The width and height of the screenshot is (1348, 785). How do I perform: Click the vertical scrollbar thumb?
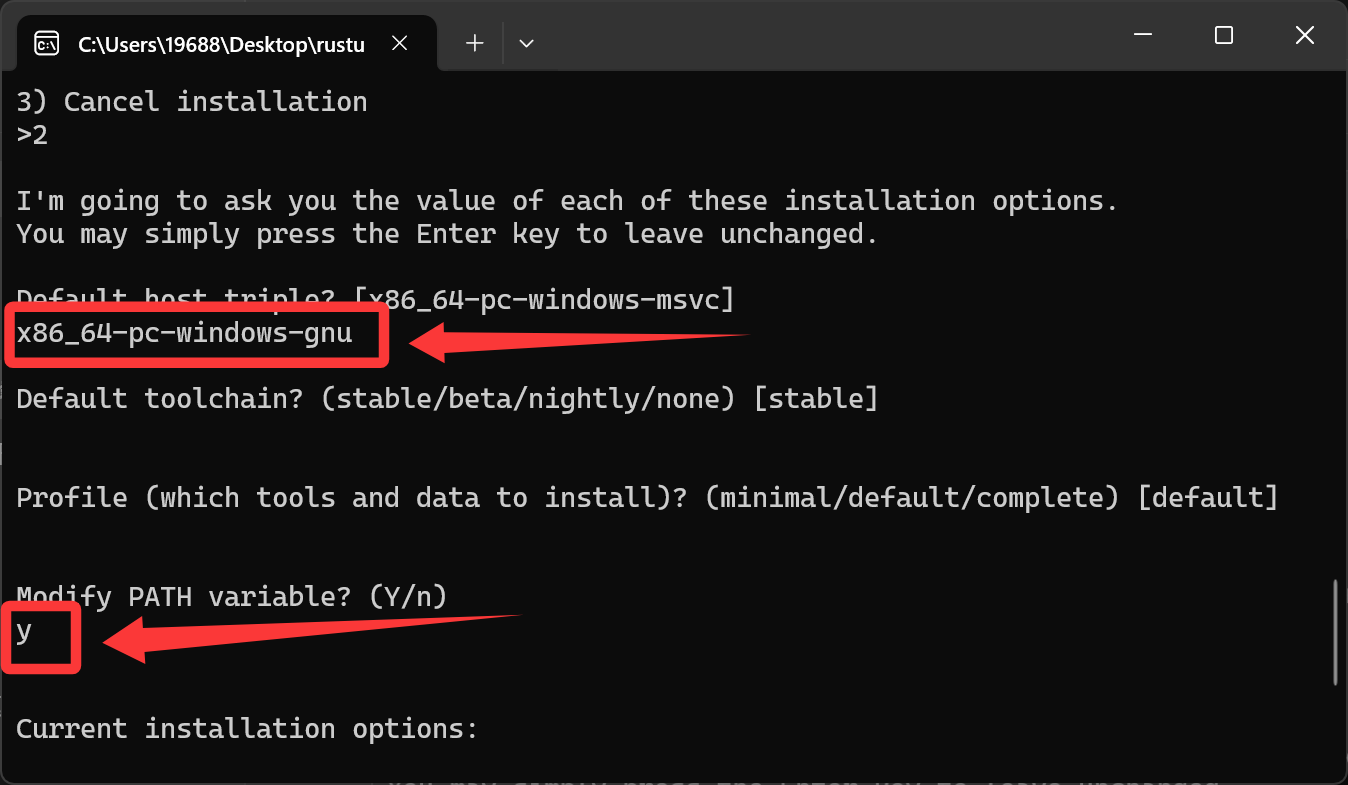click(x=1336, y=632)
